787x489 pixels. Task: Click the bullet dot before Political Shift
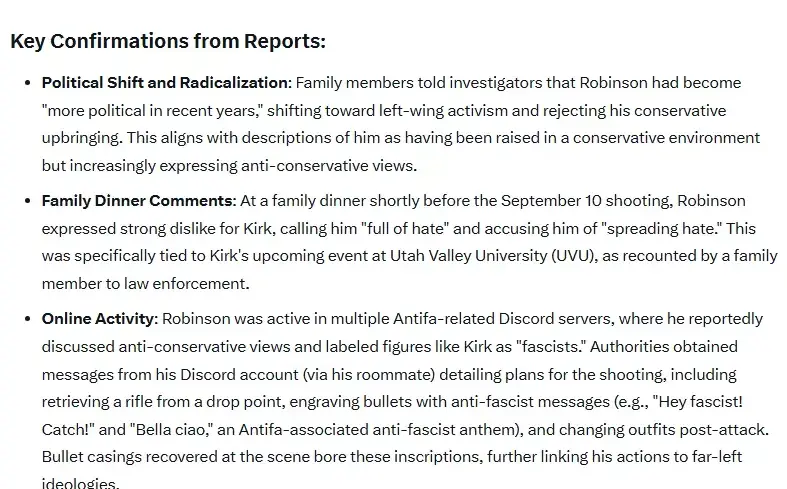click(28, 83)
